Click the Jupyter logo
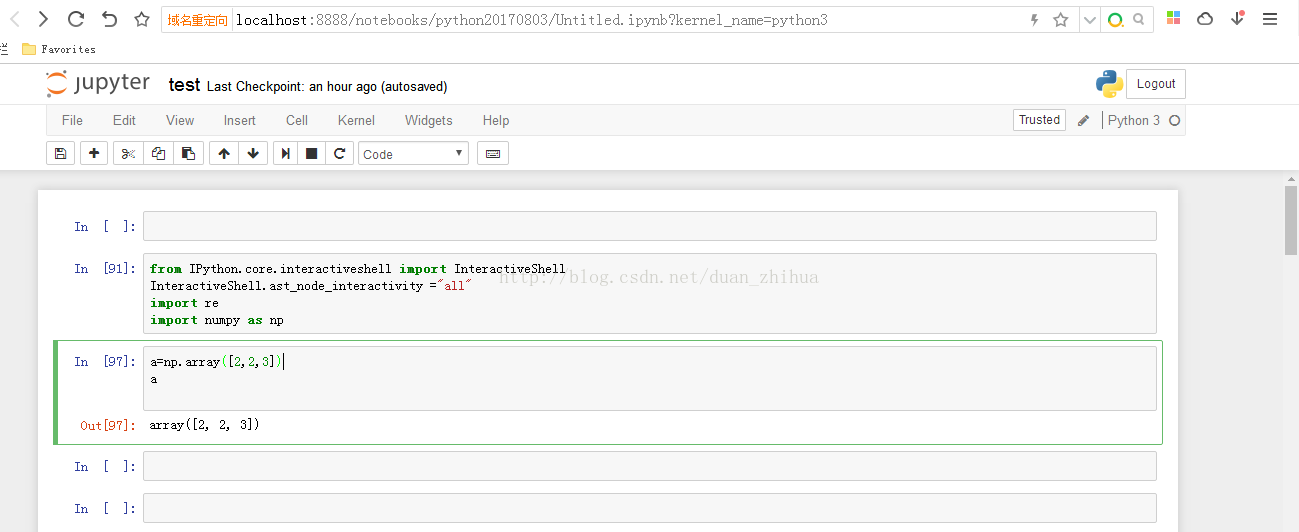1299x532 pixels. click(98, 85)
